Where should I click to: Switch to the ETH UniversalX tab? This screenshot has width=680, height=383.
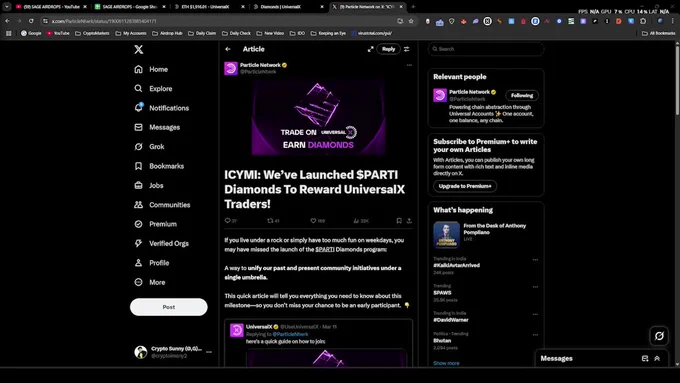[209, 7]
